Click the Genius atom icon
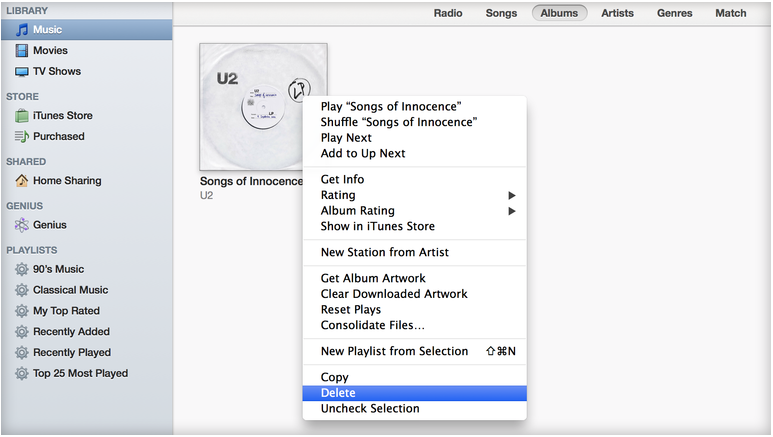 coord(22,225)
